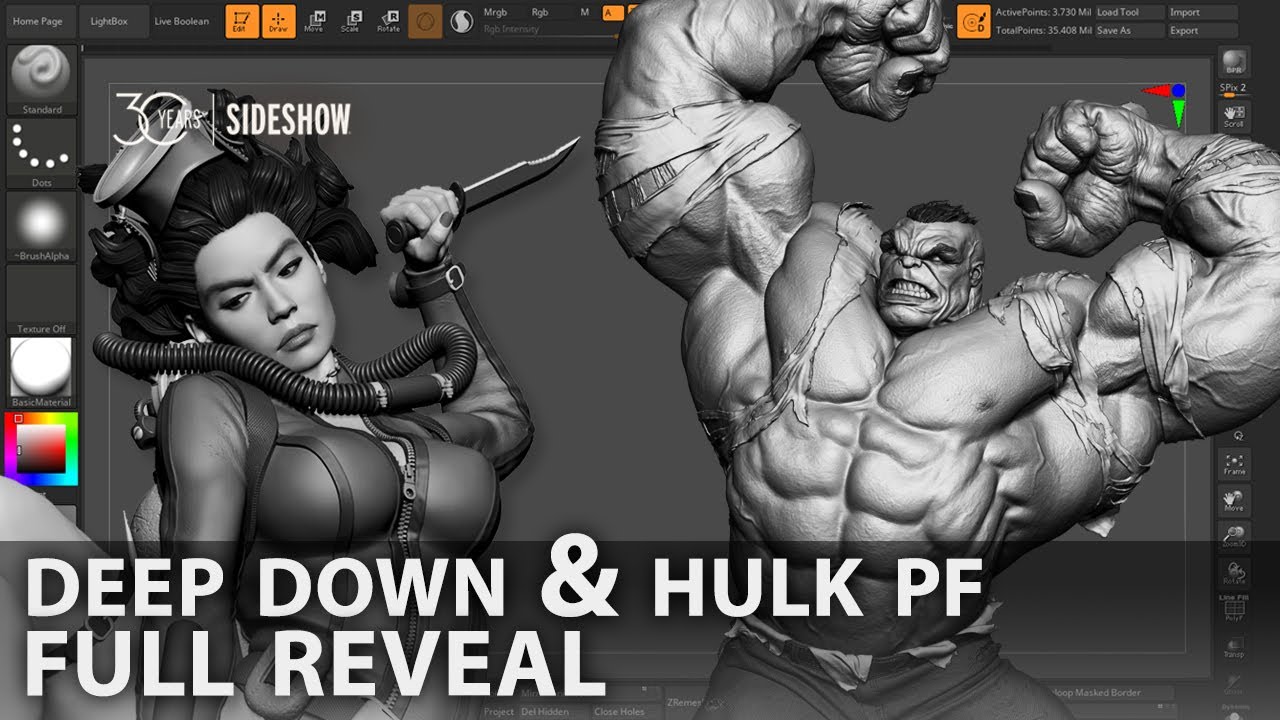The image size is (1280, 720).
Task: Adjust the SPix 2 slider
Action: point(1234,90)
